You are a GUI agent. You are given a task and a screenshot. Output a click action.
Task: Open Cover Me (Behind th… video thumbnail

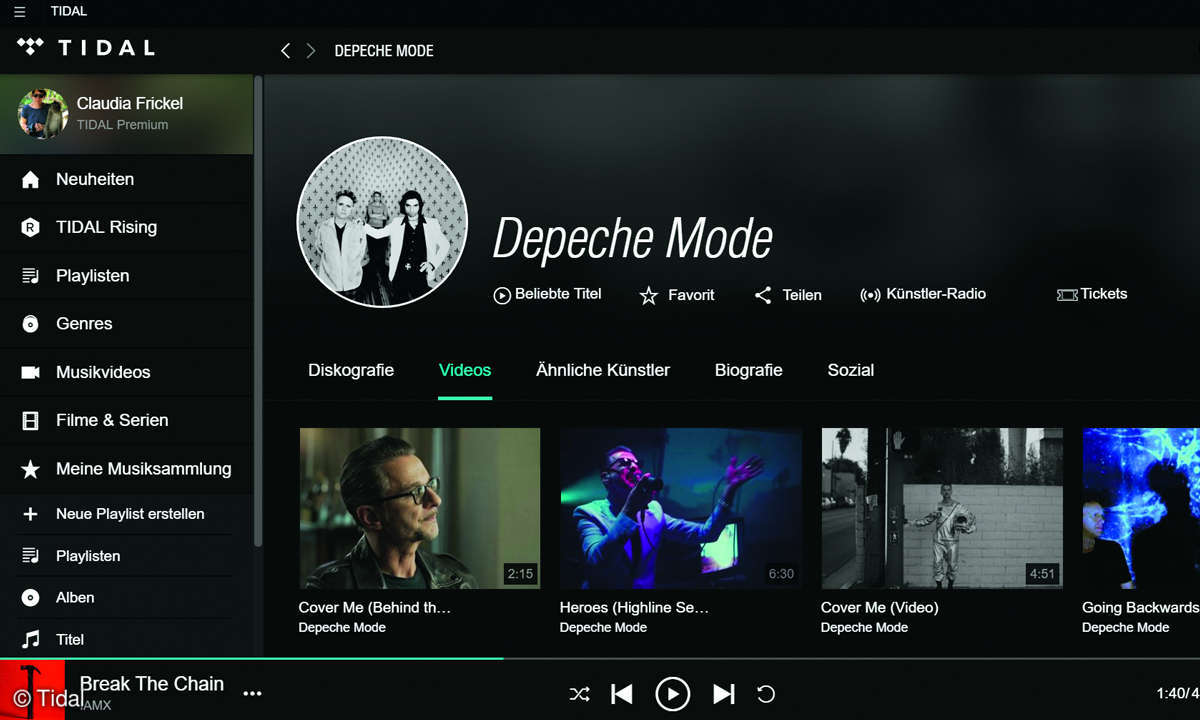(420, 508)
